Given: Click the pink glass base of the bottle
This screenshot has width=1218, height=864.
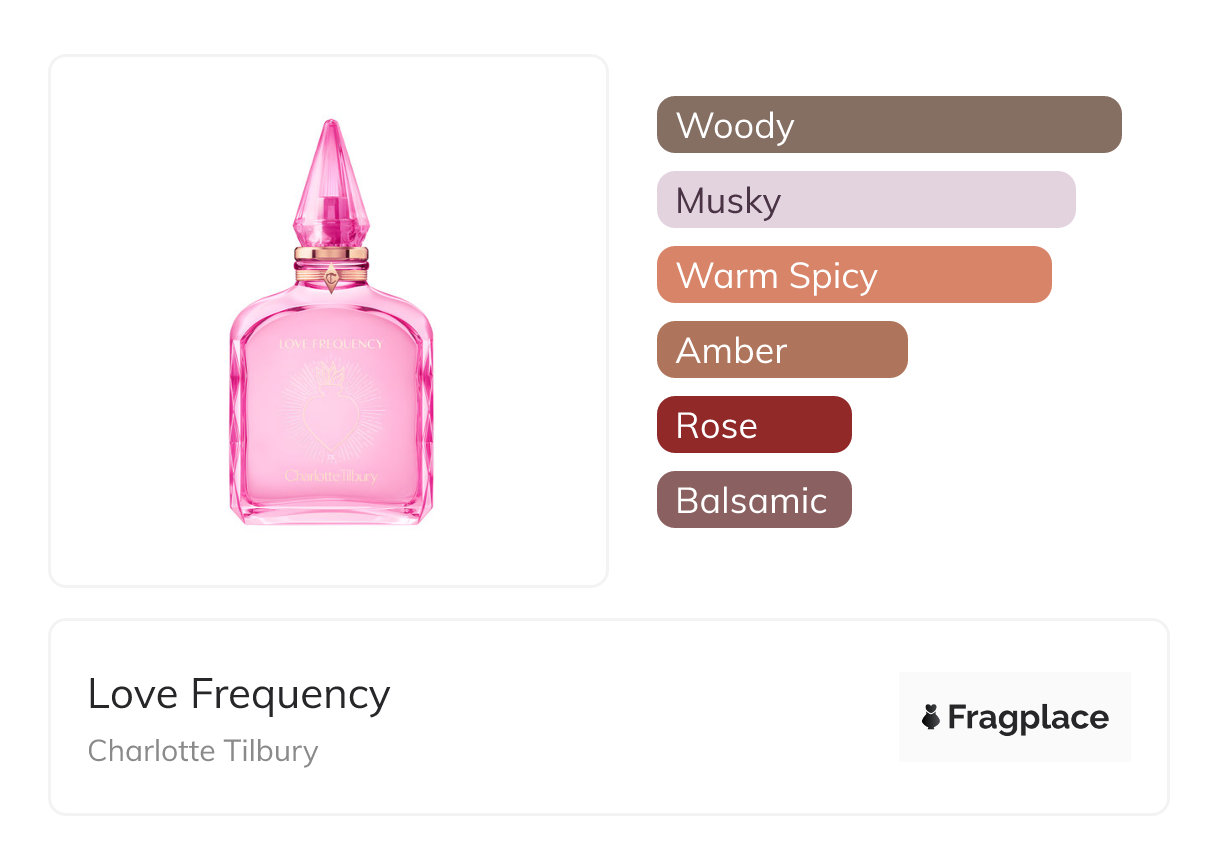Looking at the screenshot, I should (x=331, y=510).
